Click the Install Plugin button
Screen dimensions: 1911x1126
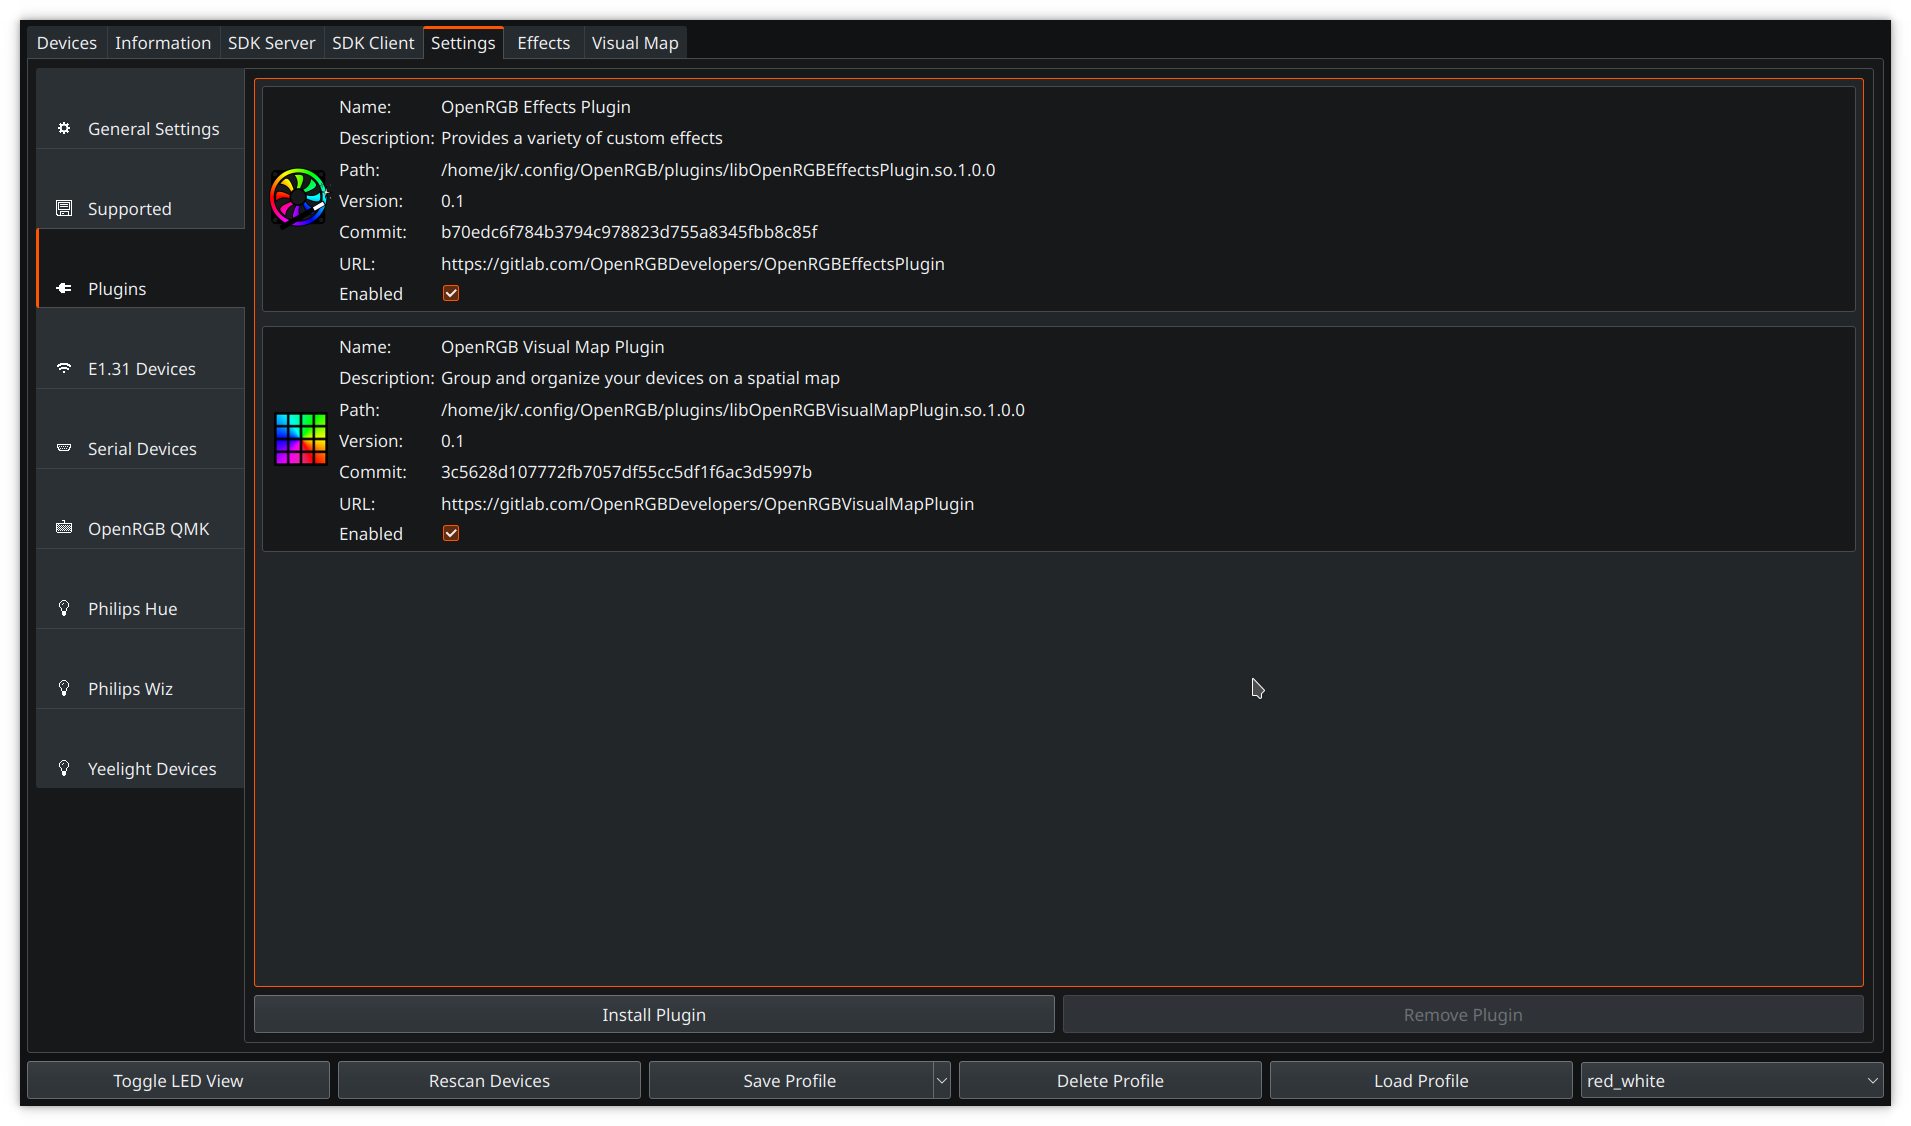click(654, 1014)
